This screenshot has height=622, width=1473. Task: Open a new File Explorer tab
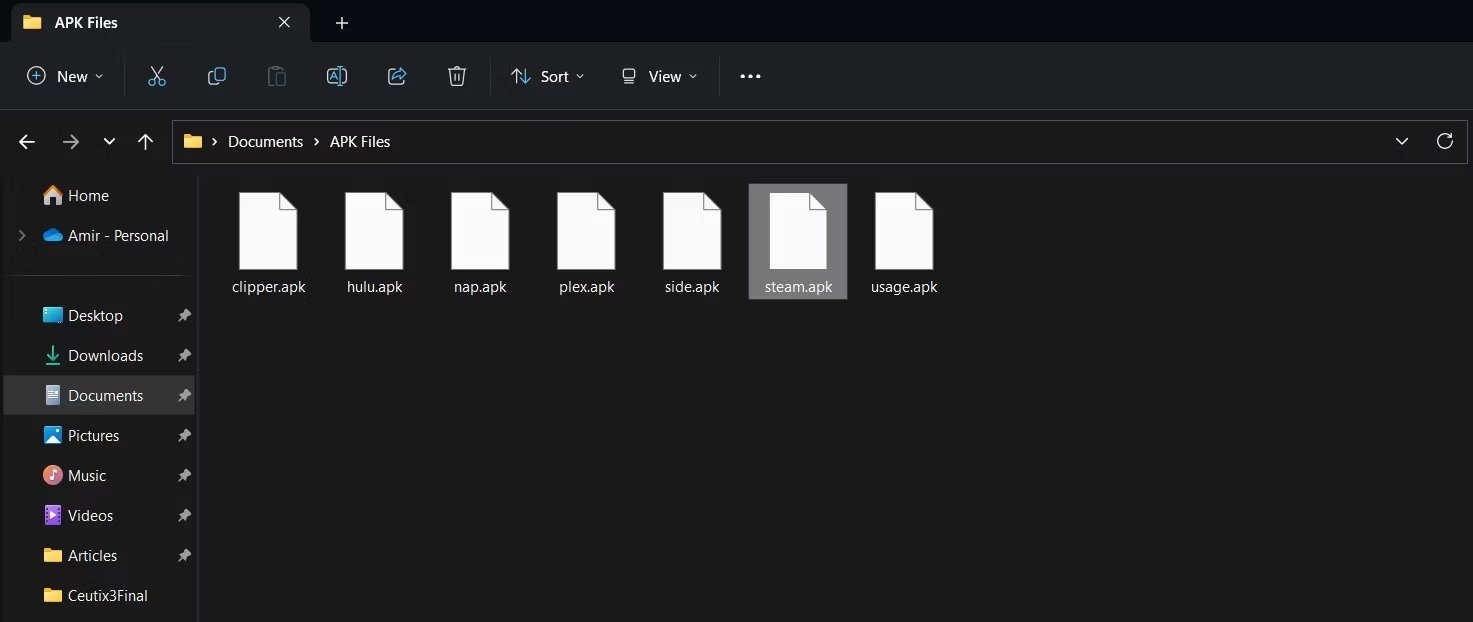click(342, 22)
